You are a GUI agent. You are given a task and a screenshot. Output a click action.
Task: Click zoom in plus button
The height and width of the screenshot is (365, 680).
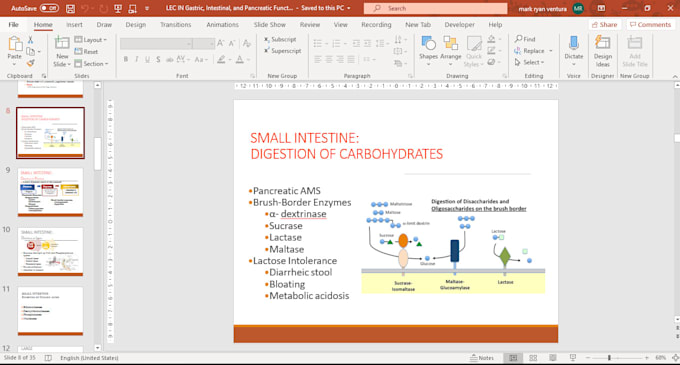pyautogui.click(x=647, y=358)
